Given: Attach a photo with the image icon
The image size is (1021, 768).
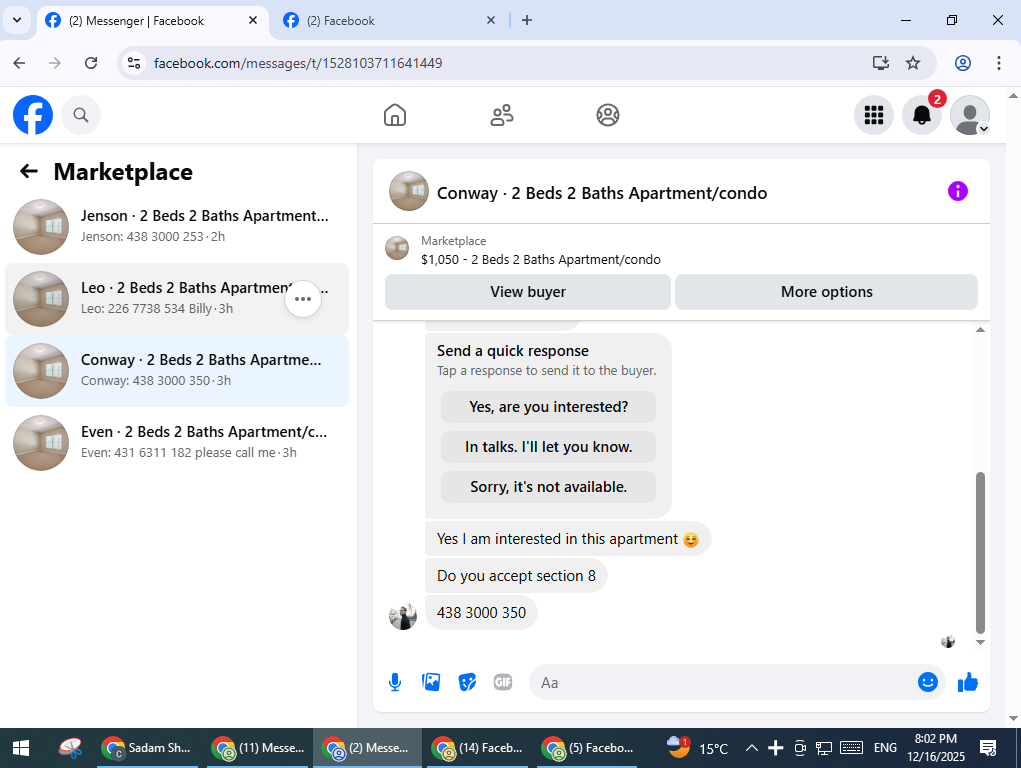Looking at the screenshot, I should (431, 682).
